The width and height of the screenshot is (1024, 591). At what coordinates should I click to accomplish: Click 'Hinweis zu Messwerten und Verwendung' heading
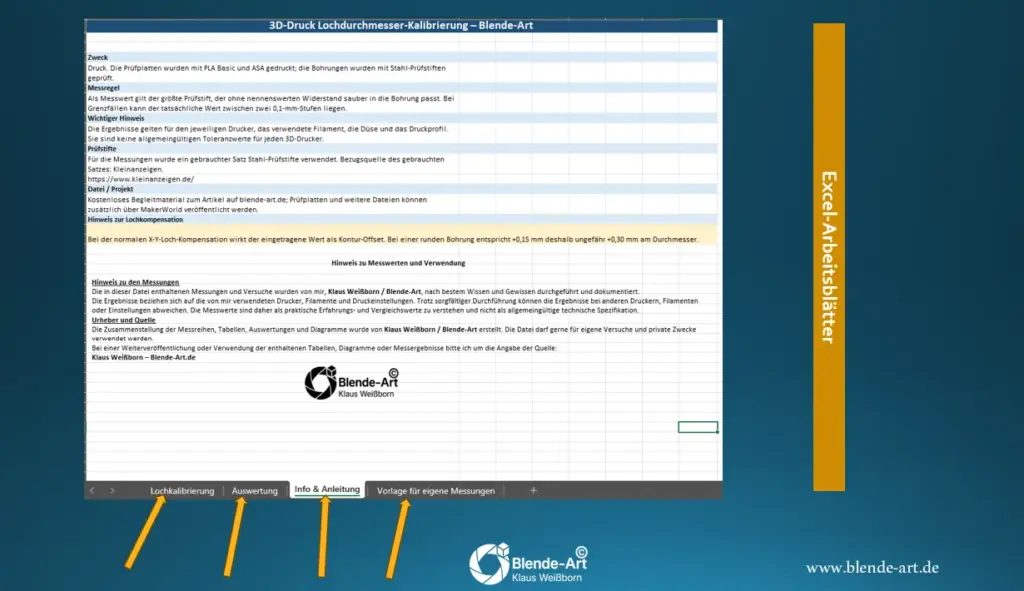[x=398, y=263]
